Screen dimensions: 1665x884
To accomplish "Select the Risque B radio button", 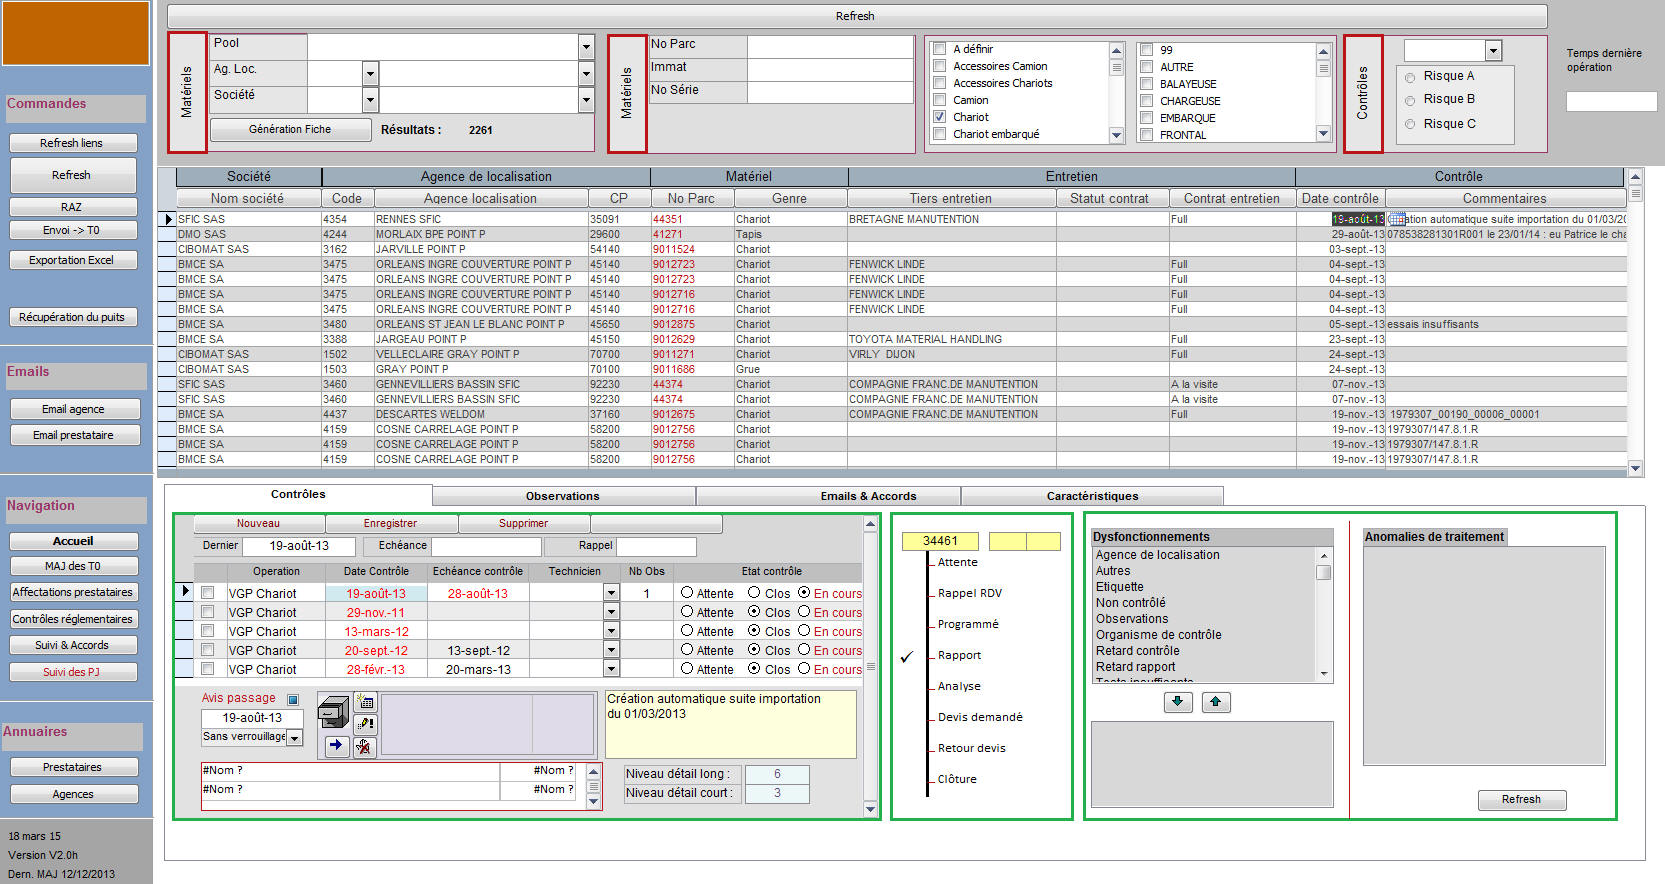I will pos(1410,100).
